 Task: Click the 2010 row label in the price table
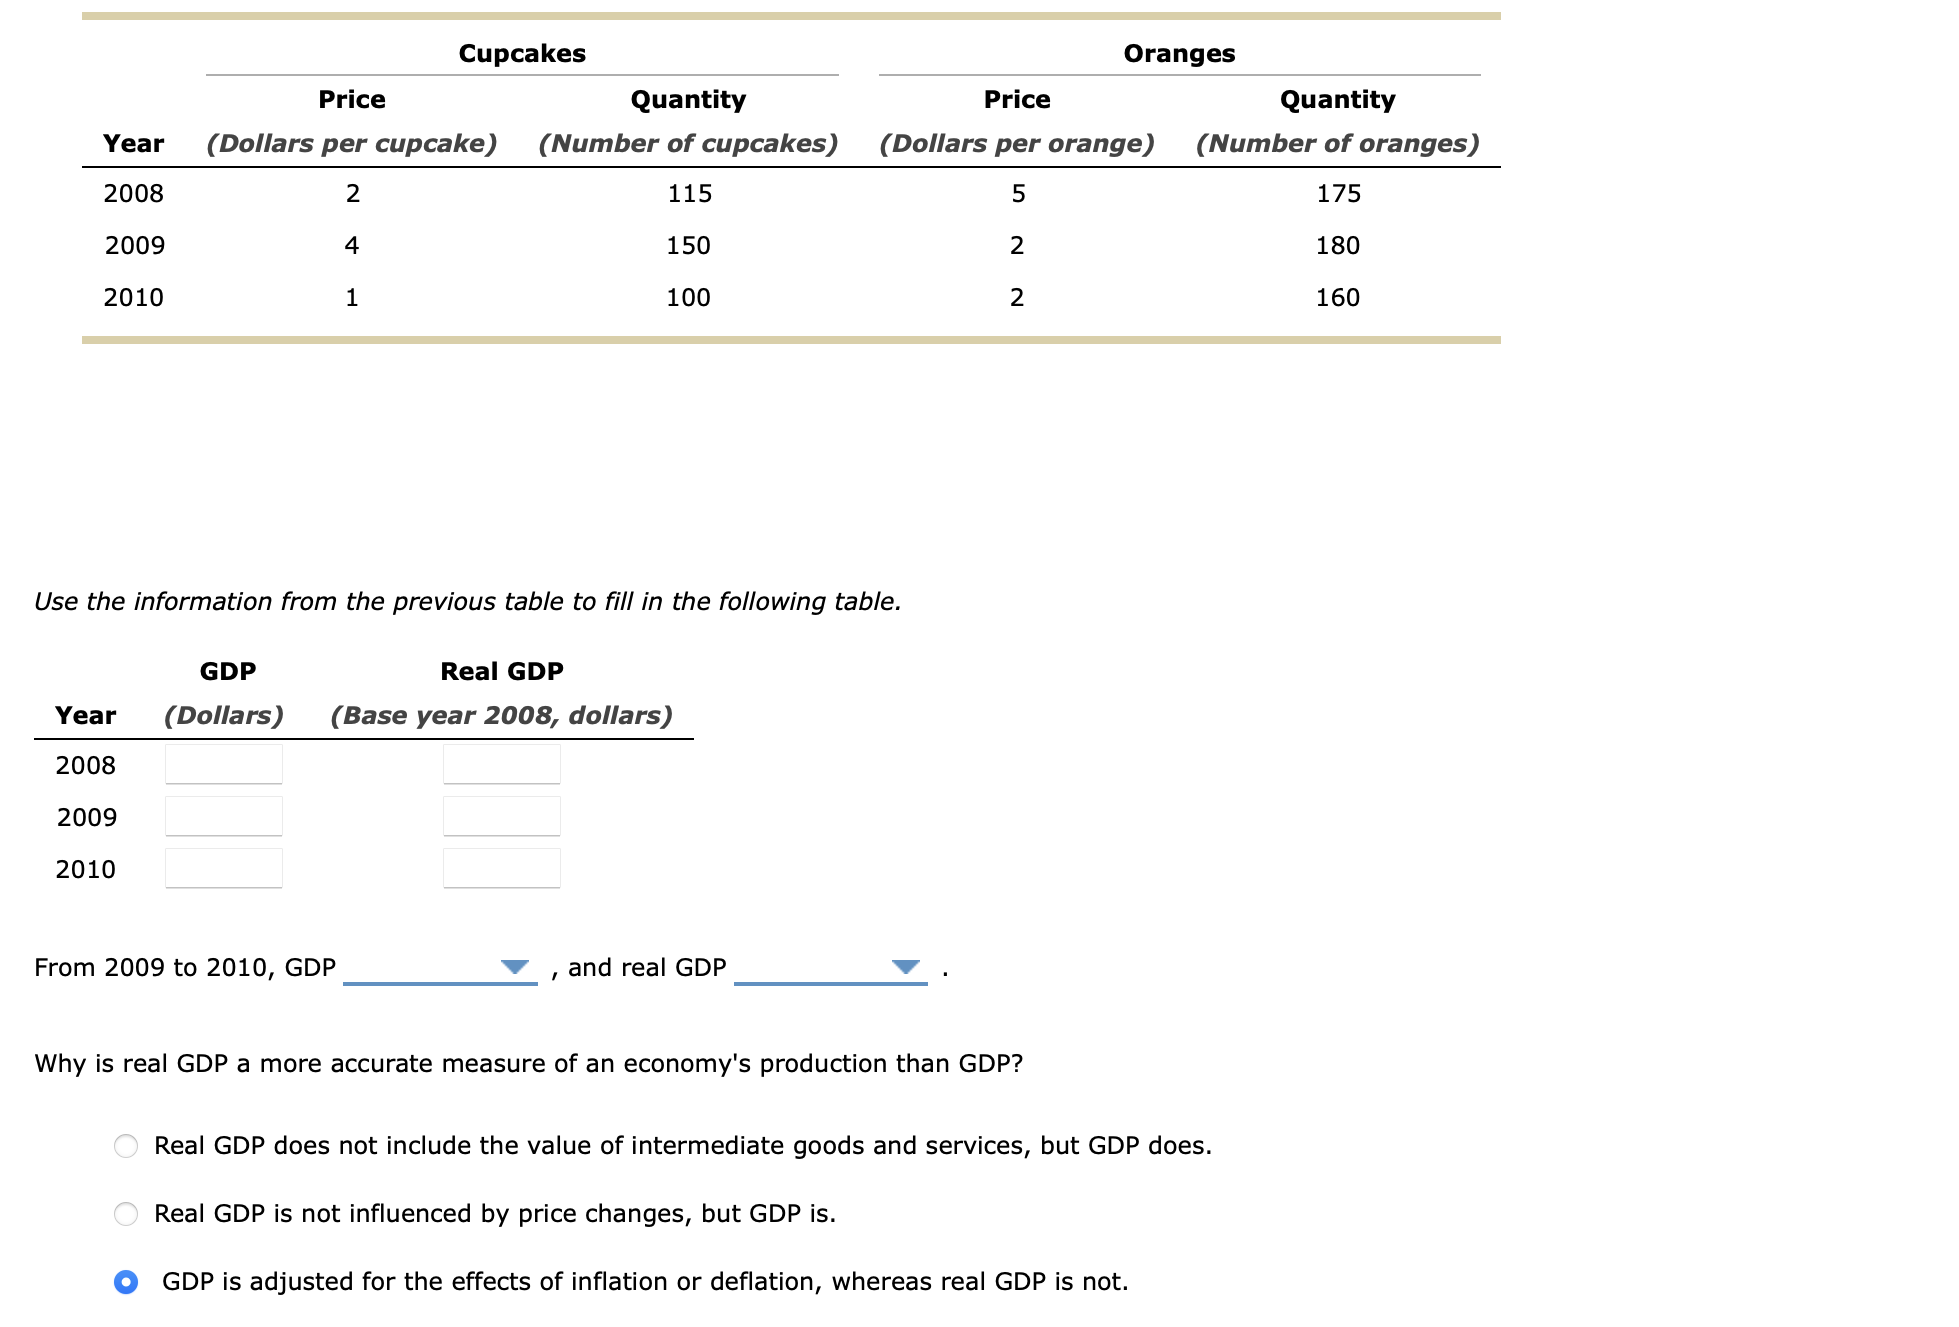135,296
